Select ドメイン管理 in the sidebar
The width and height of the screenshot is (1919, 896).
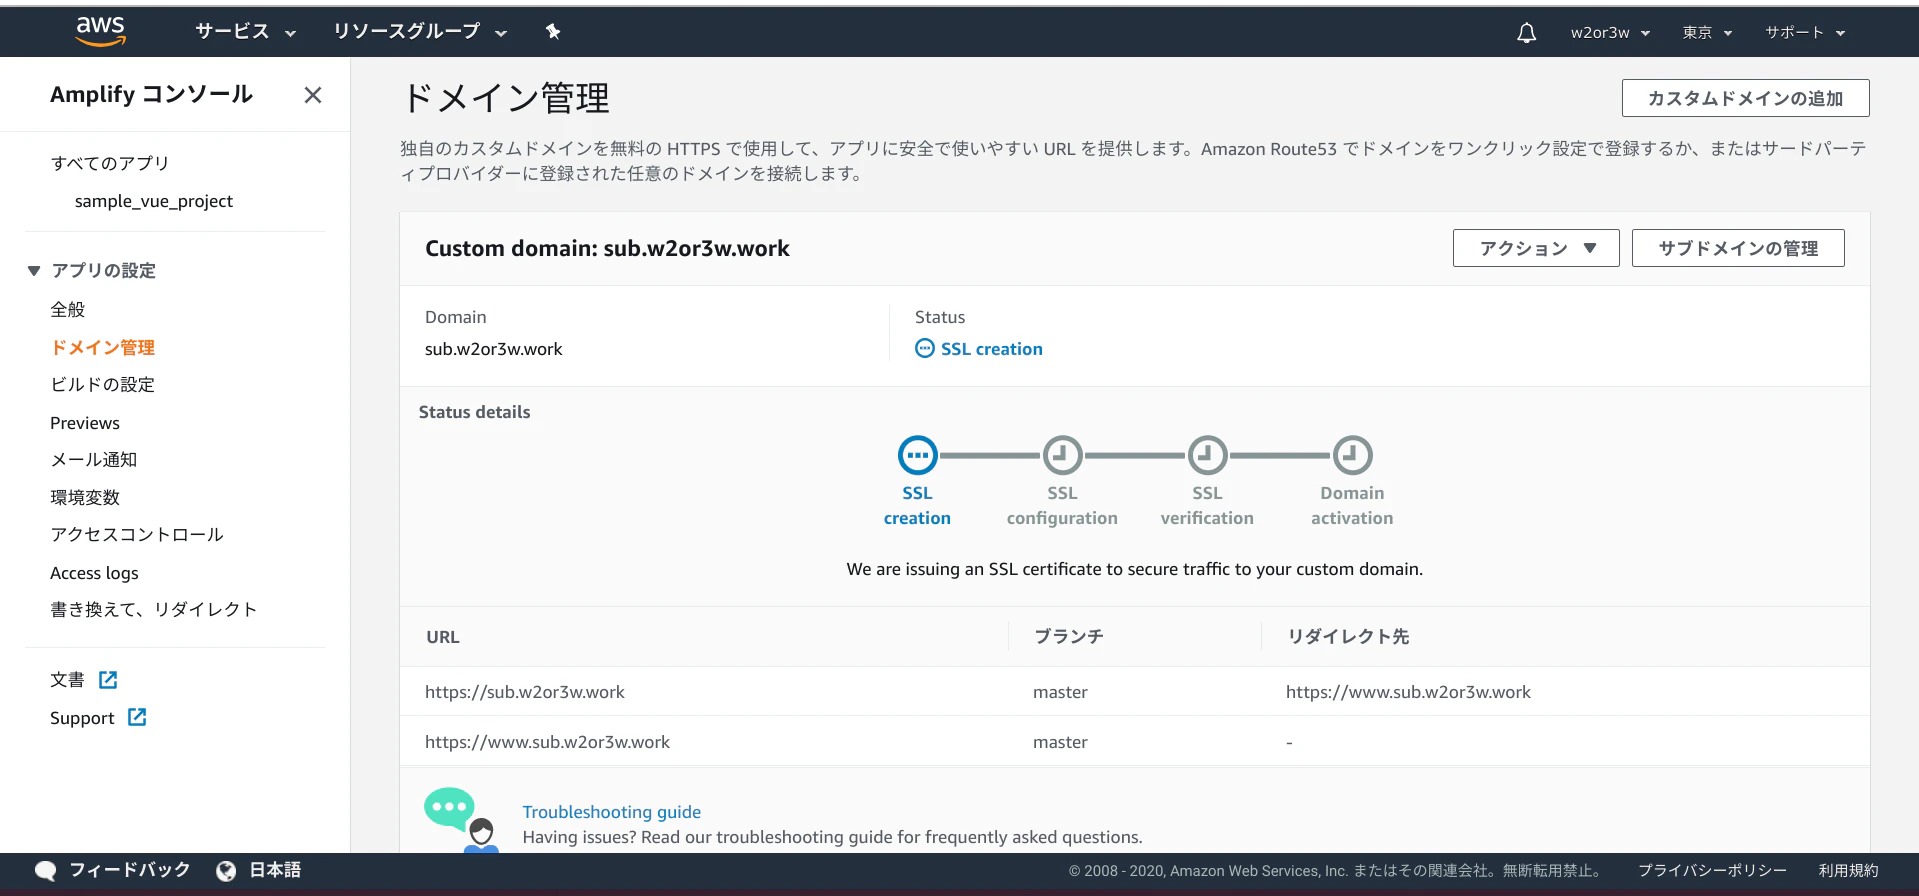tap(103, 348)
